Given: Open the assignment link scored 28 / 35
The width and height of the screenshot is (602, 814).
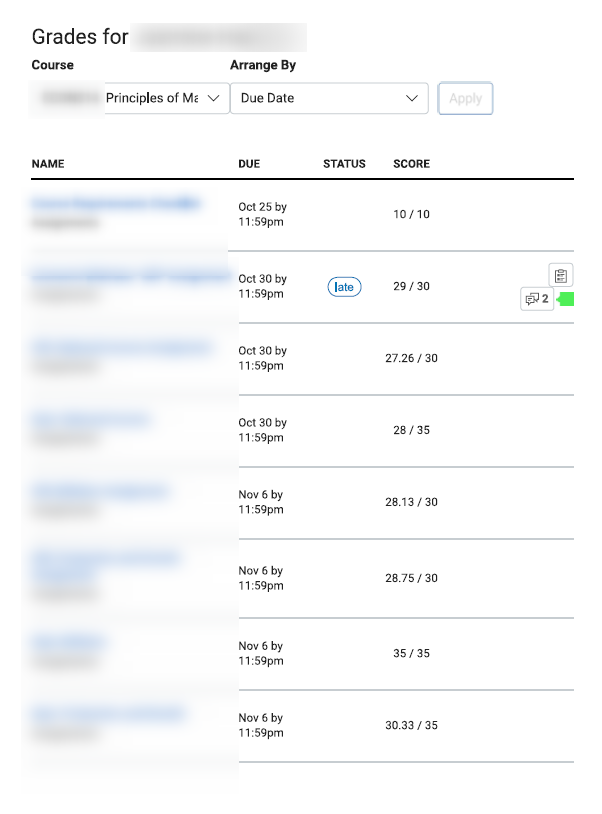Looking at the screenshot, I should (91, 419).
